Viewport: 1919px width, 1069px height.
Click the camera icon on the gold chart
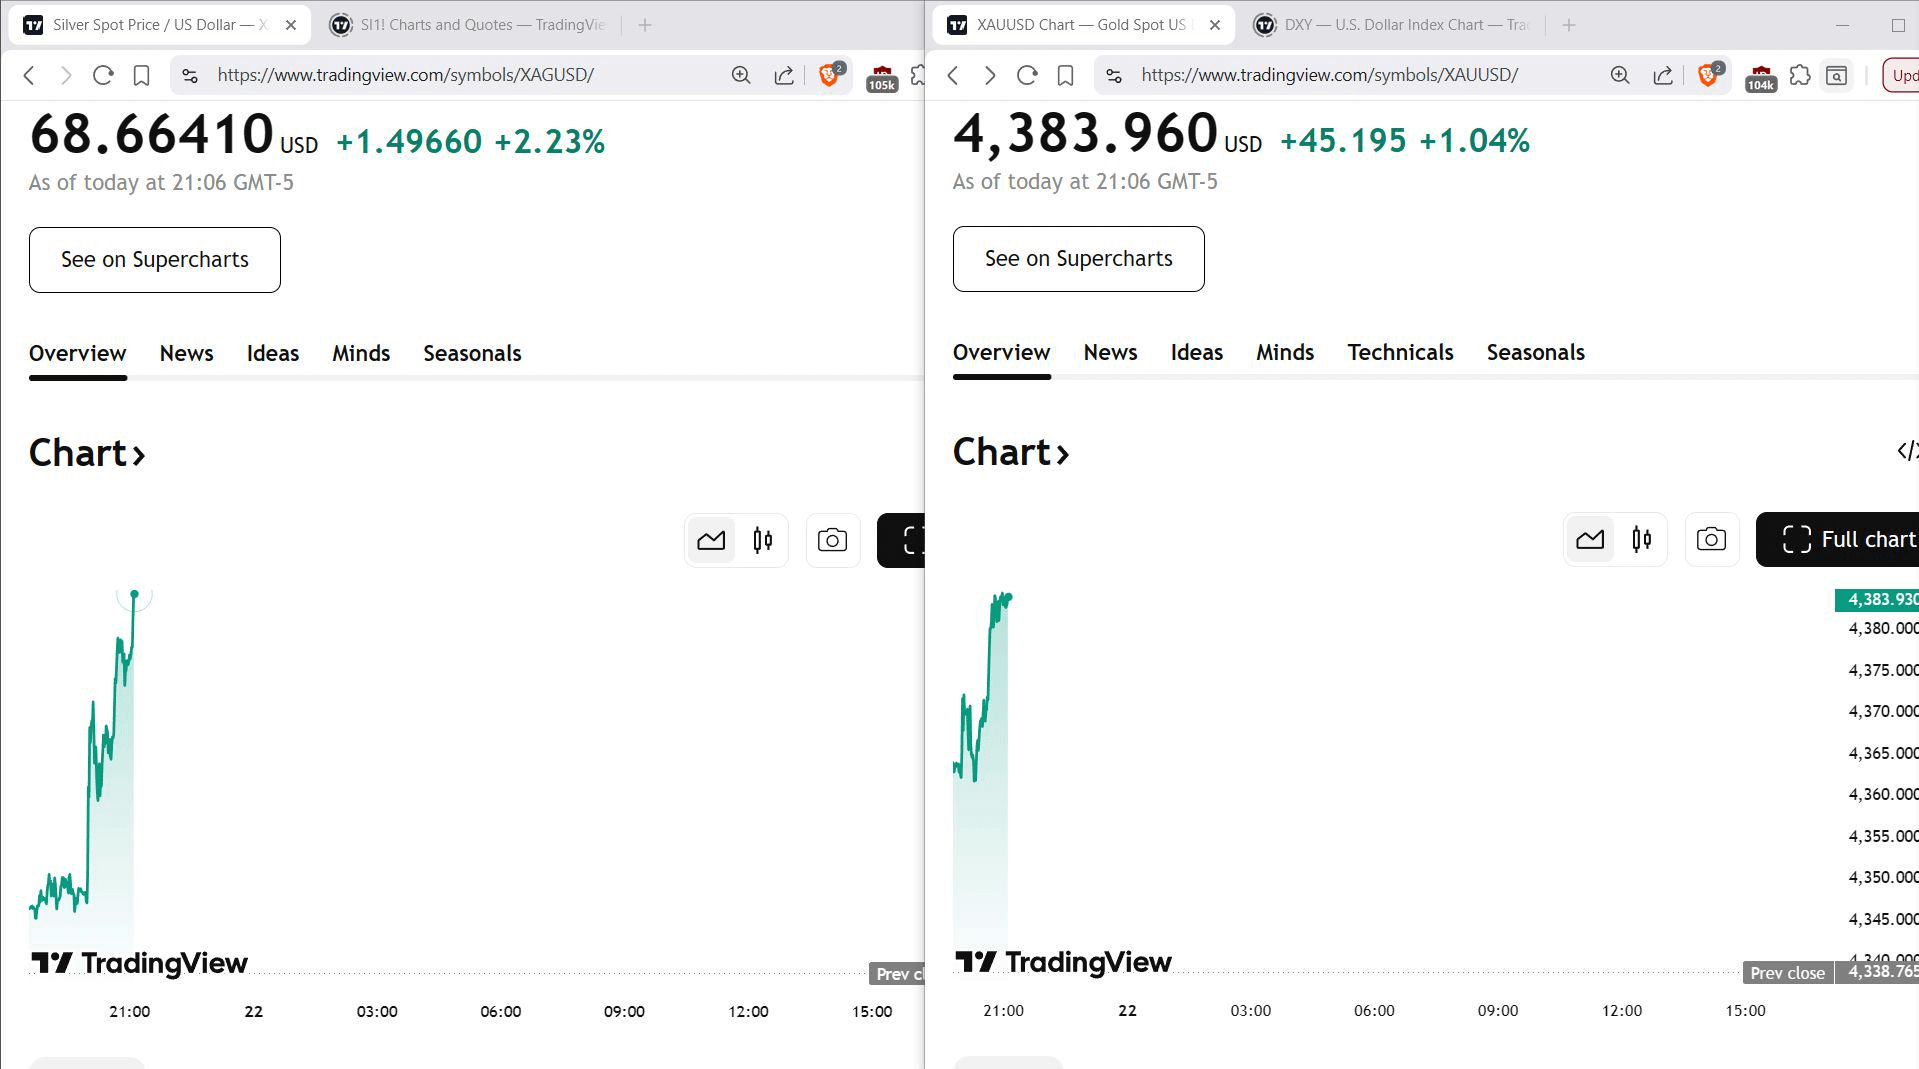coord(1711,540)
